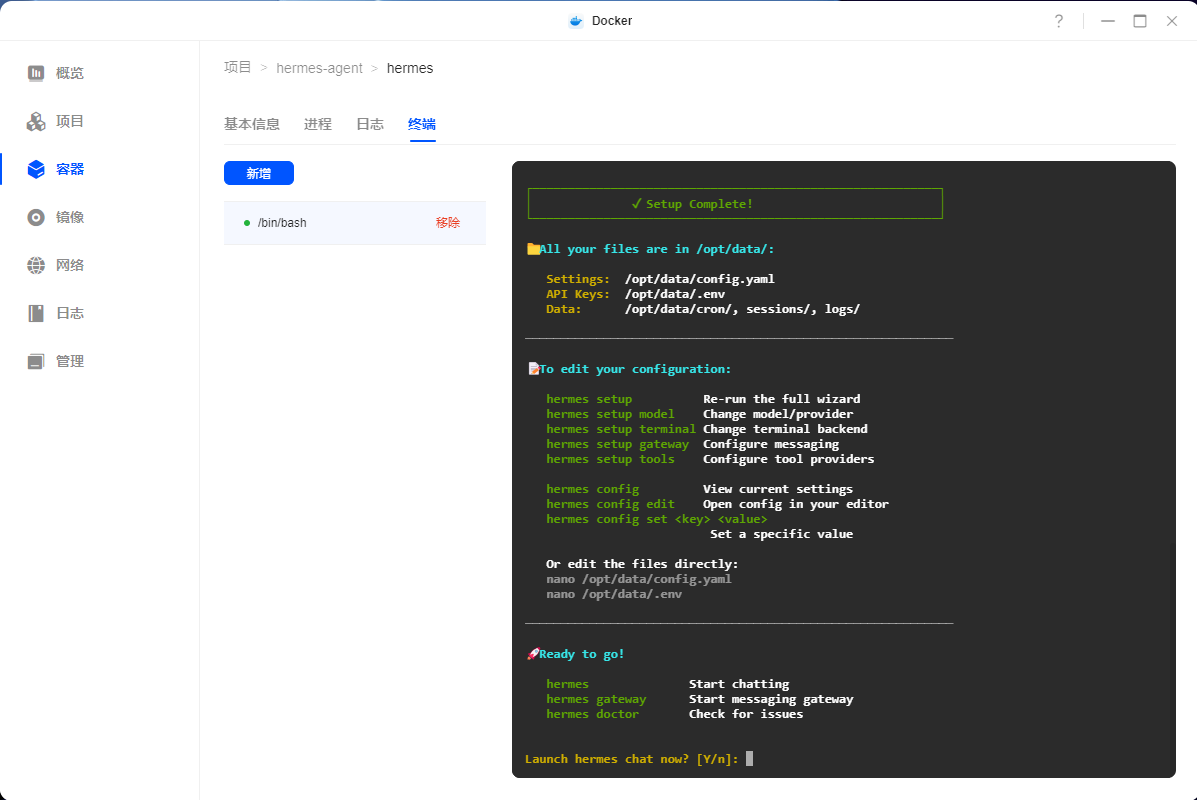The width and height of the screenshot is (1197, 800).
Task: Maximize the Docker window
Action: [x=1140, y=21]
